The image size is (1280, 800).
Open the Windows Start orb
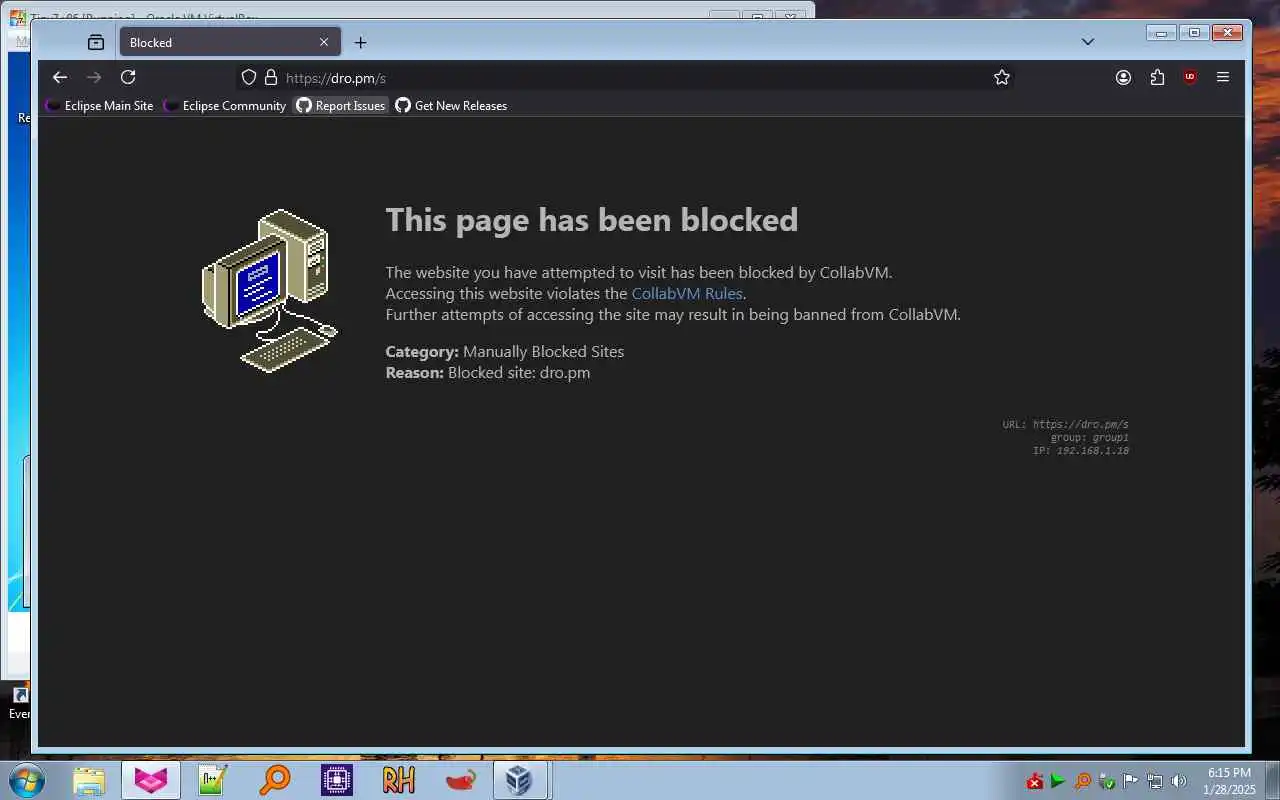tap(26, 780)
